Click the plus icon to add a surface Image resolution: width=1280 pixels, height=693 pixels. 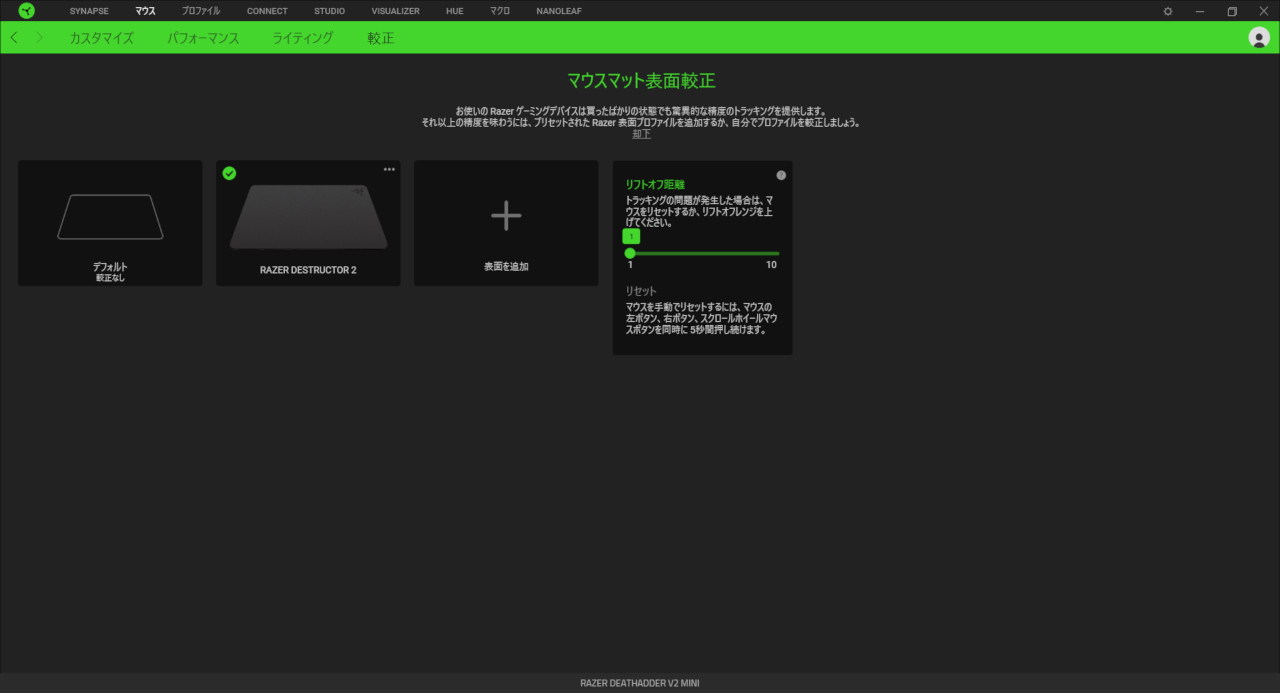pyautogui.click(x=506, y=215)
